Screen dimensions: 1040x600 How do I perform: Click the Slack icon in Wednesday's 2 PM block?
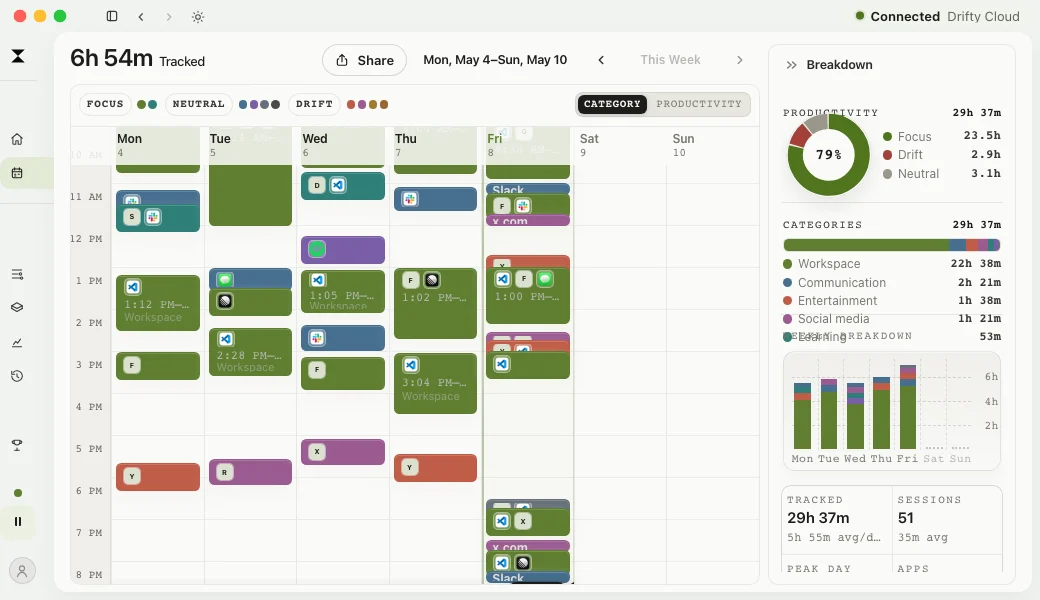[x=317, y=338]
